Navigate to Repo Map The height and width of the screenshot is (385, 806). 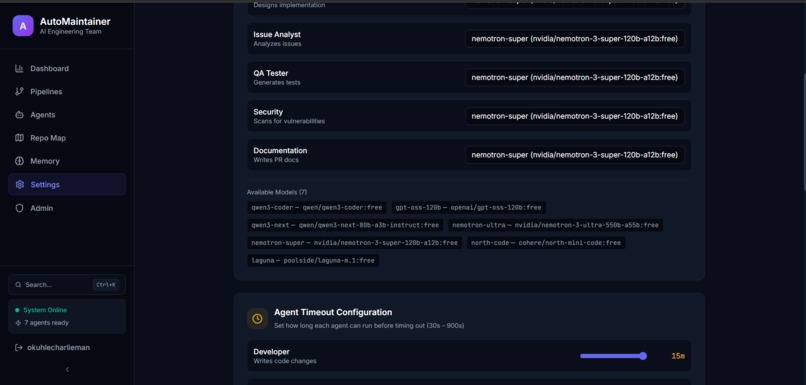click(67, 138)
